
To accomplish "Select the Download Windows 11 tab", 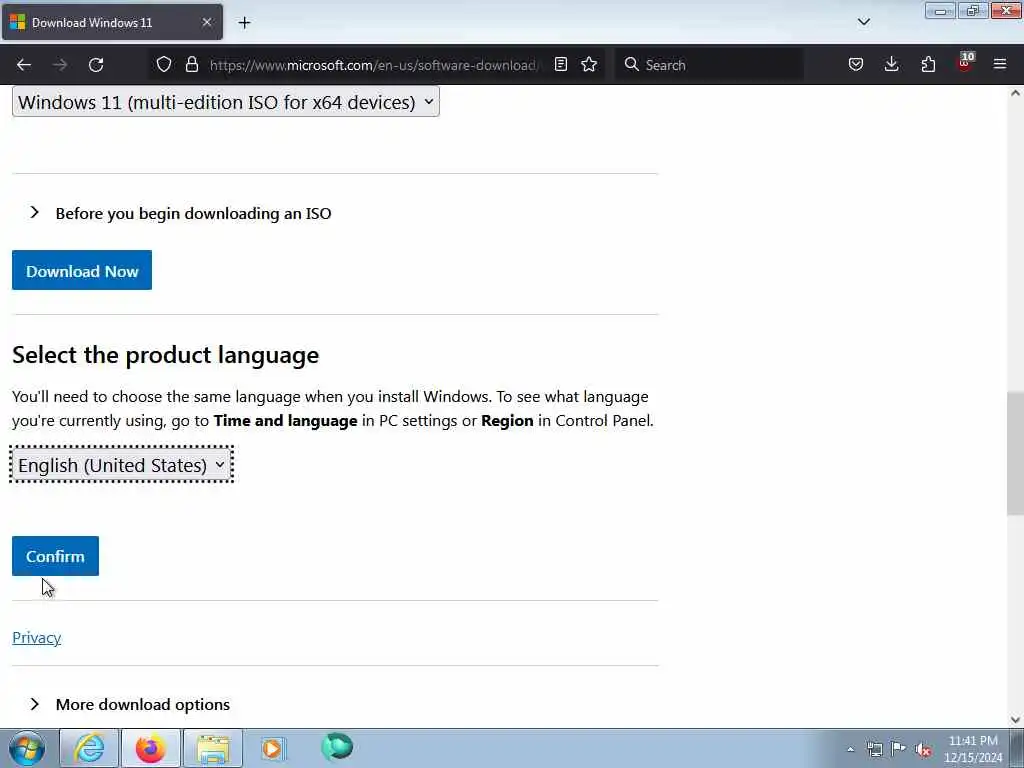I will coord(112,22).
